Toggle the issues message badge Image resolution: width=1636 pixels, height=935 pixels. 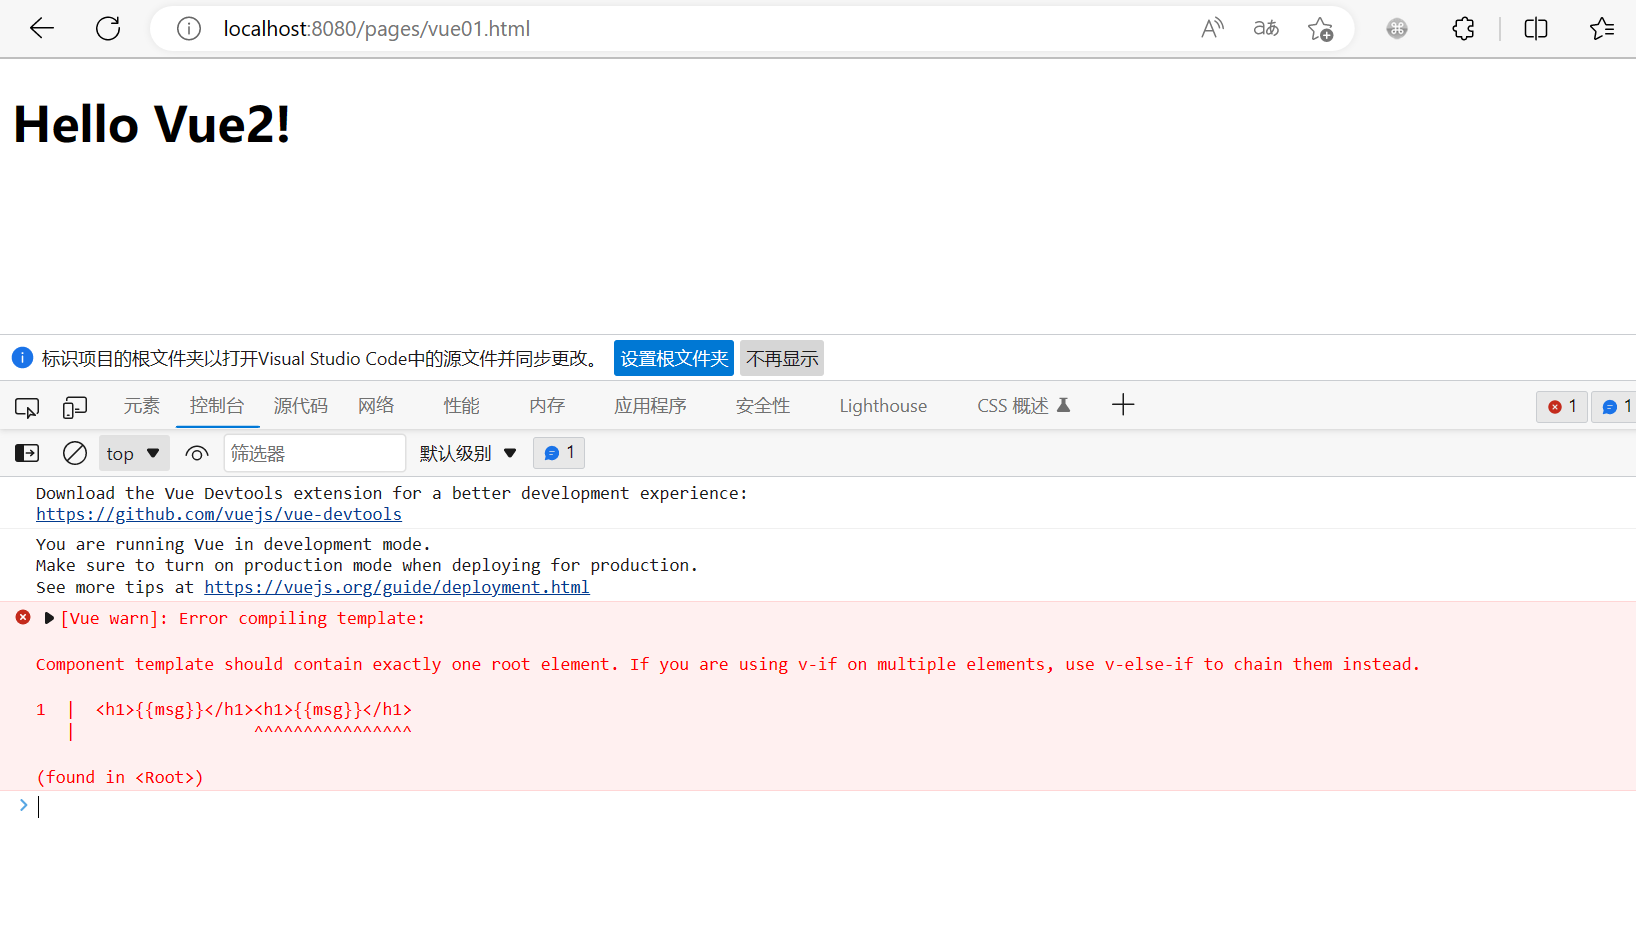(x=1614, y=406)
